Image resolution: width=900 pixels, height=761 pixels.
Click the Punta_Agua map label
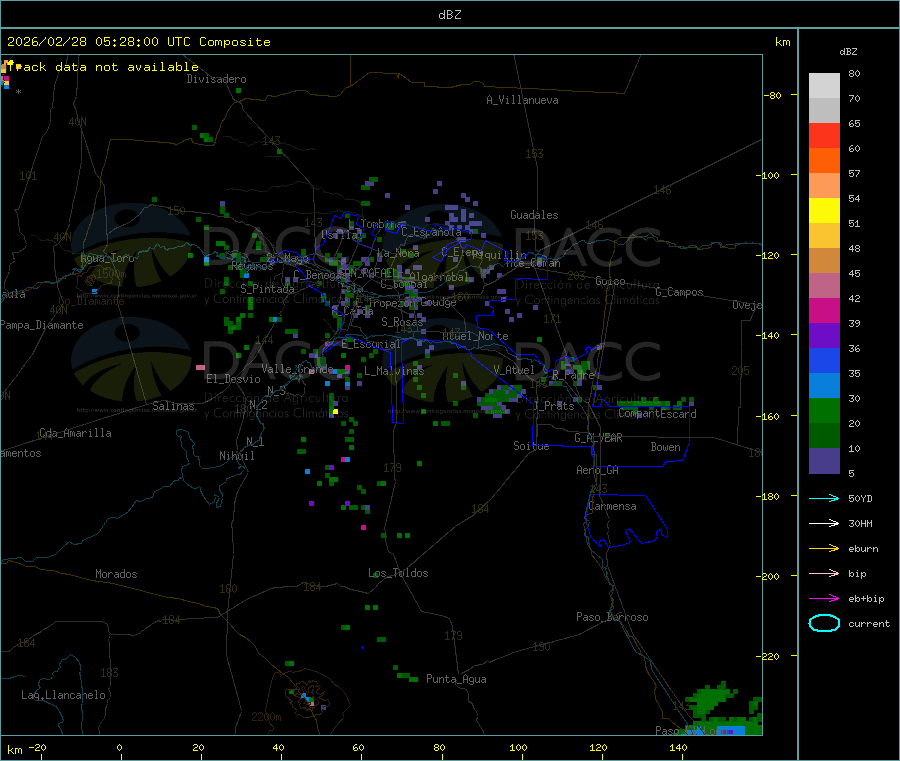coord(456,679)
